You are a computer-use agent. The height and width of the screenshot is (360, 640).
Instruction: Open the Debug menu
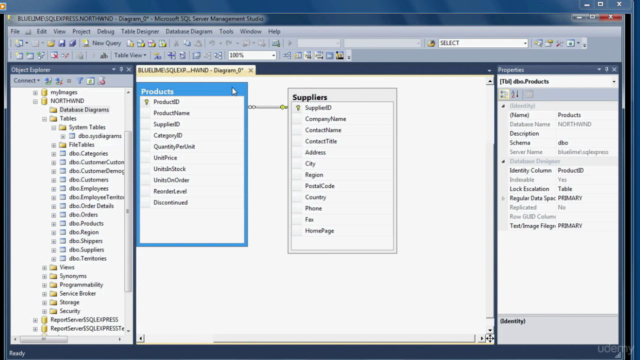coord(106,31)
